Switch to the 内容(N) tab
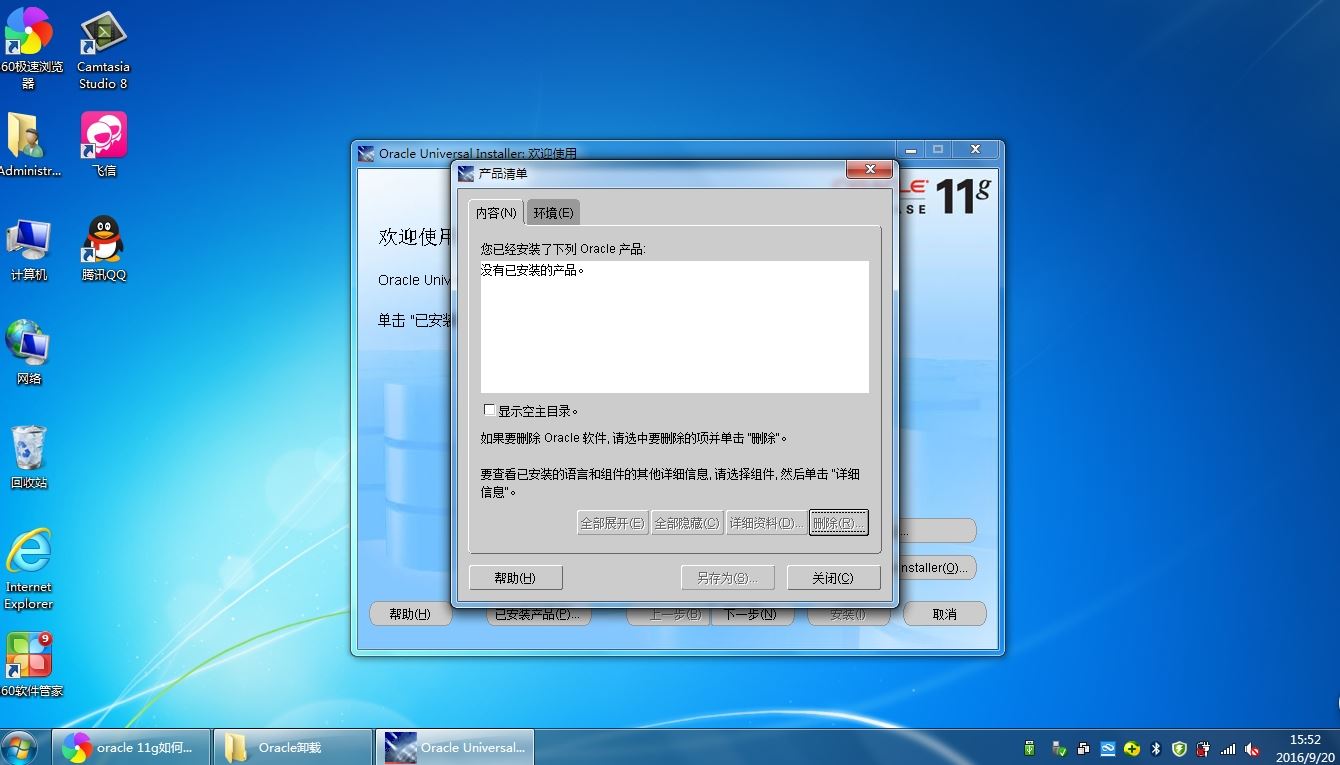 [496, 213]
